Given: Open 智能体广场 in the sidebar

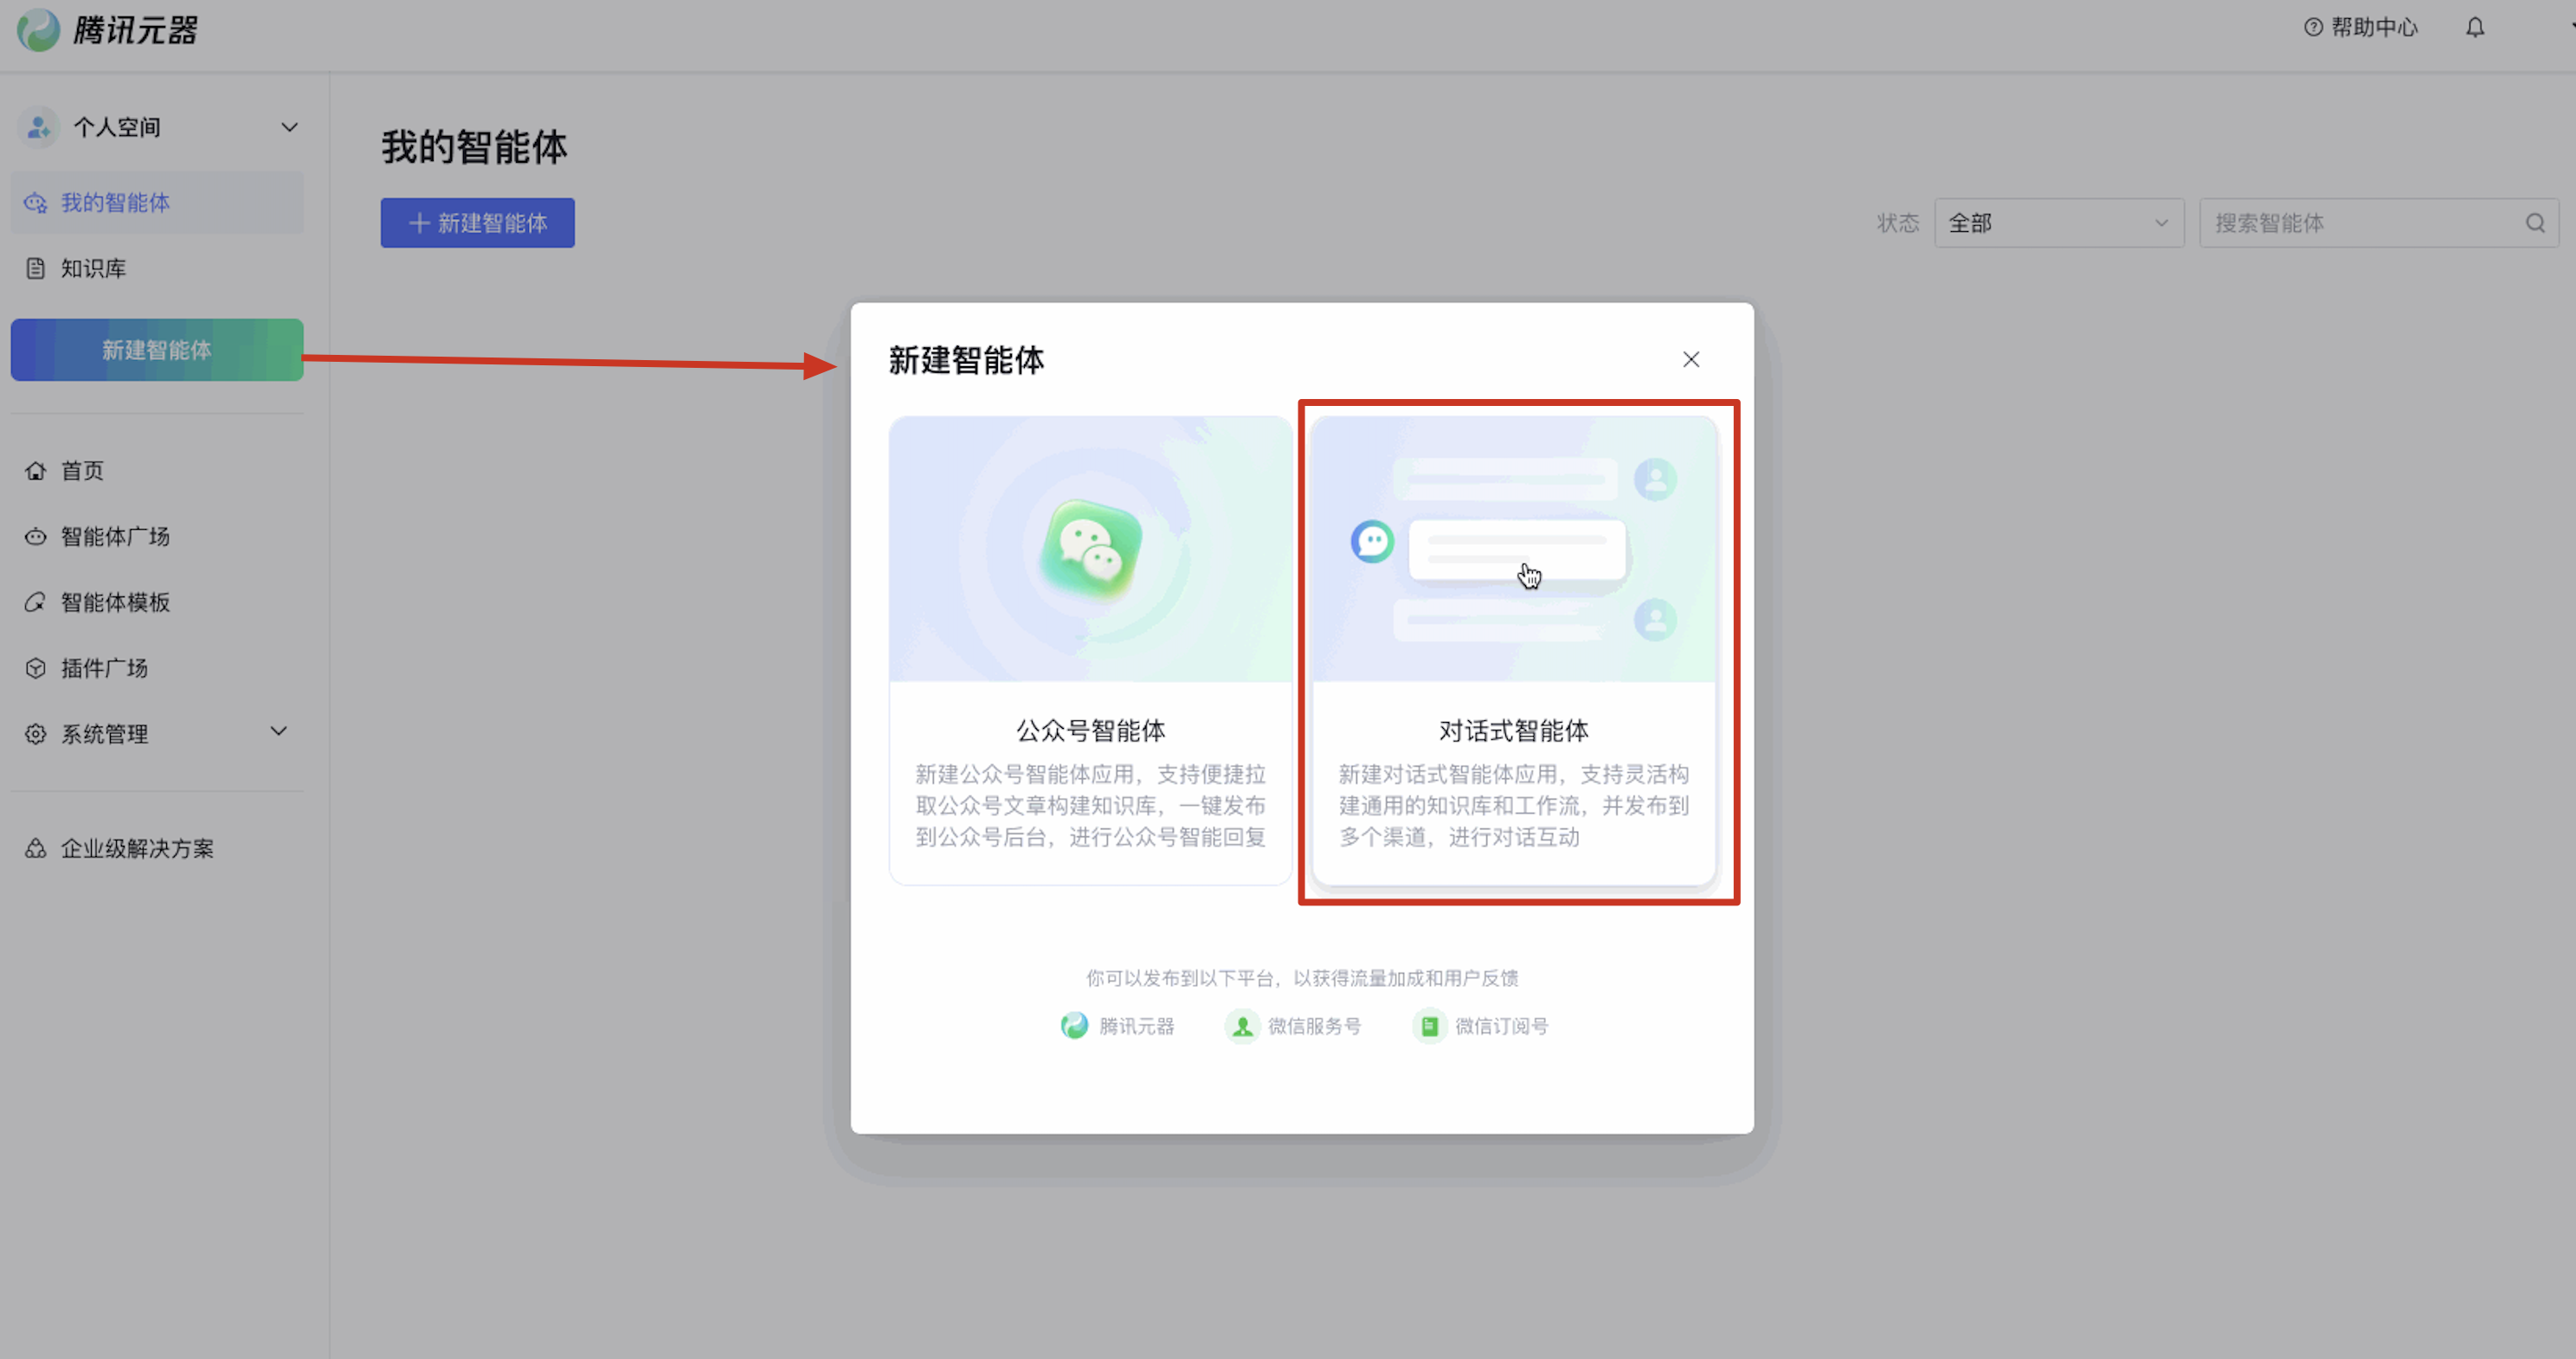Looking at the screenshot, I should coord(115,536).
